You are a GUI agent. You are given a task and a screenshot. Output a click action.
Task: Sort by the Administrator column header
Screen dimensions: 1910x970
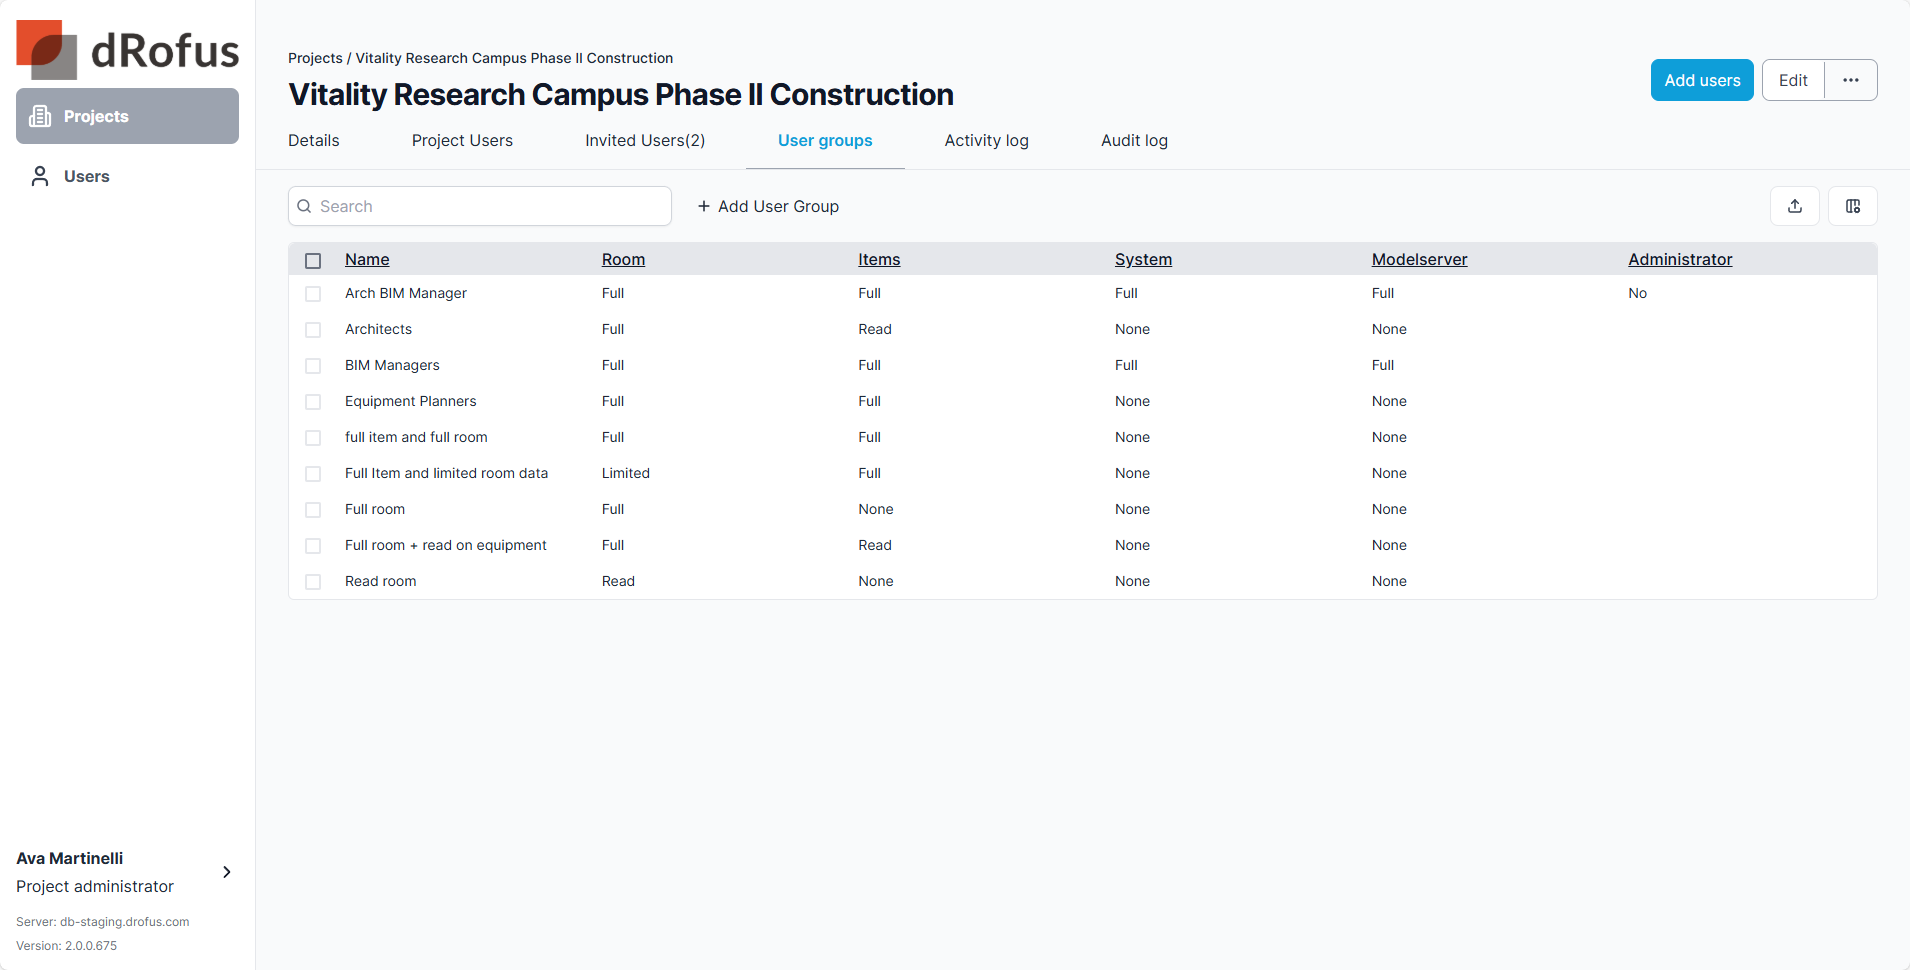tap(1679, 259)
